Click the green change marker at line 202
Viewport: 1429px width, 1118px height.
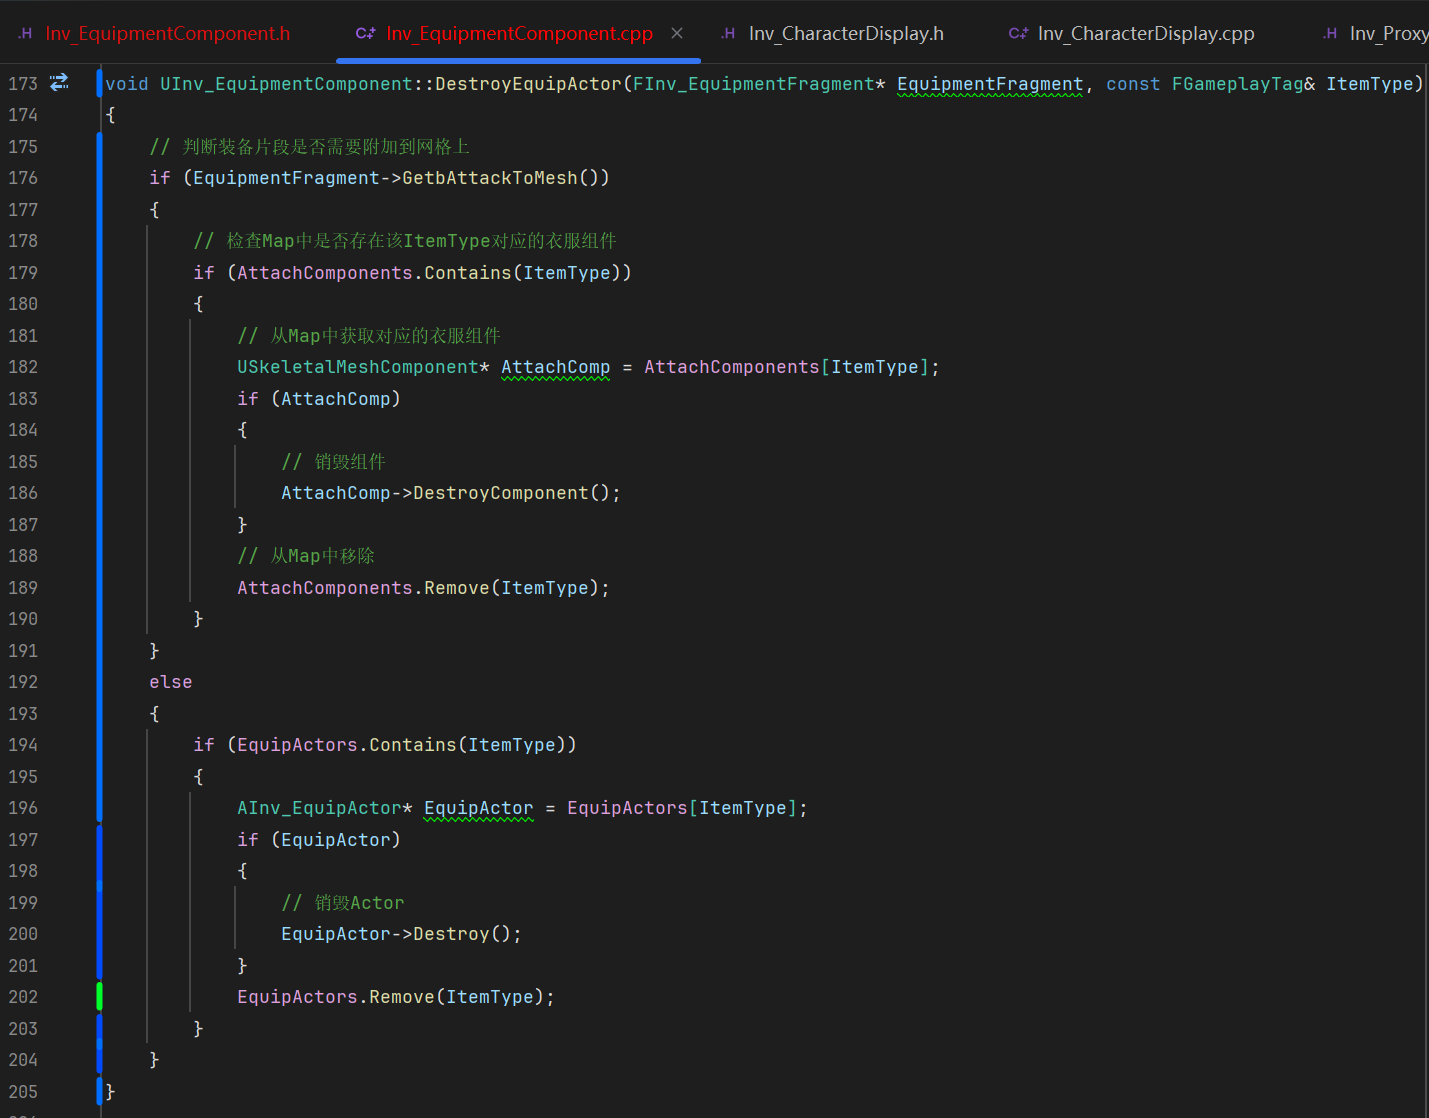click(99, 996)
